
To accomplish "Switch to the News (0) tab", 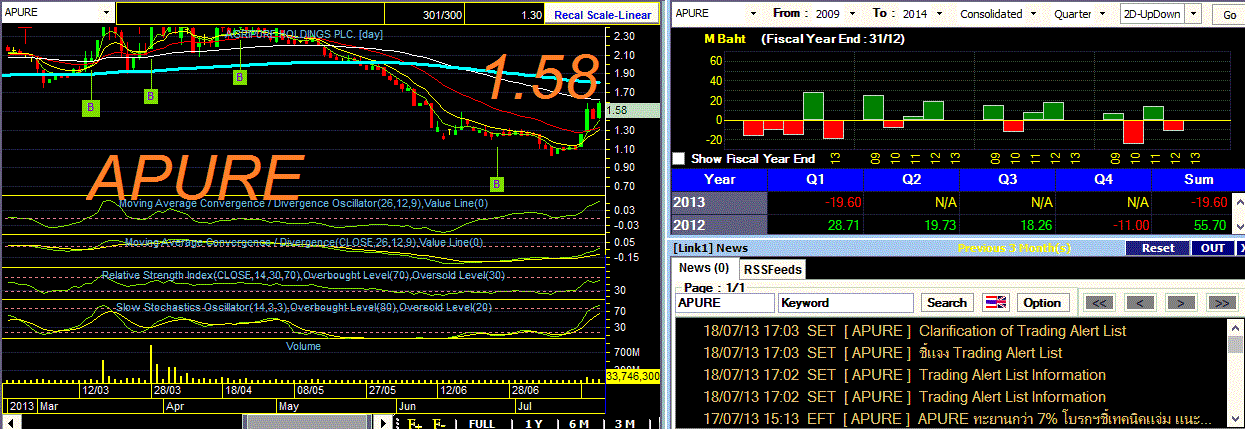I will pos(704,268).
